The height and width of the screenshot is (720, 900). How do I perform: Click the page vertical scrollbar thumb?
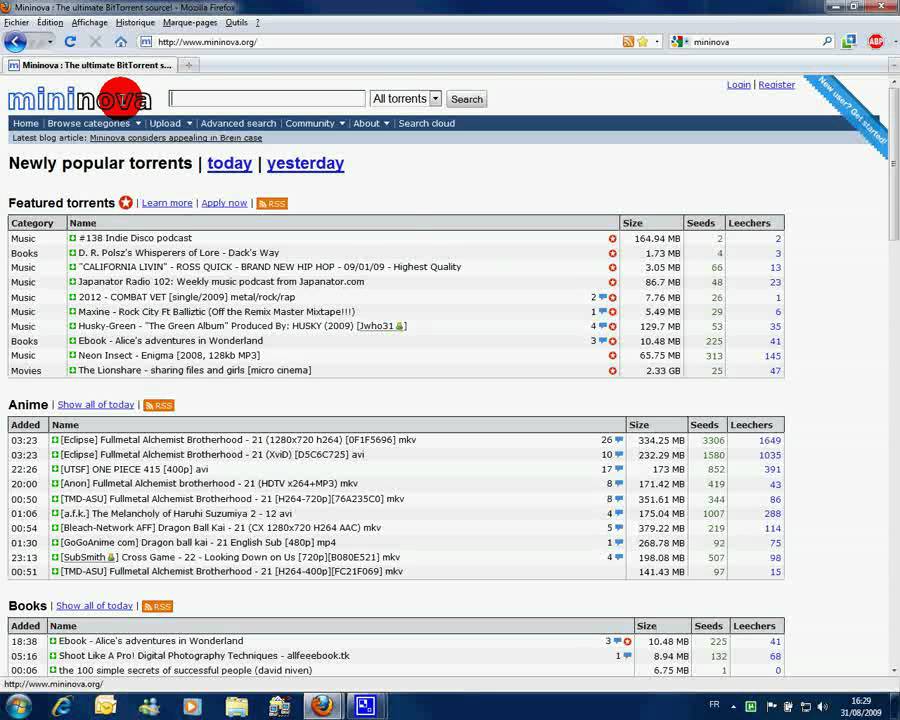pos(894,162)
